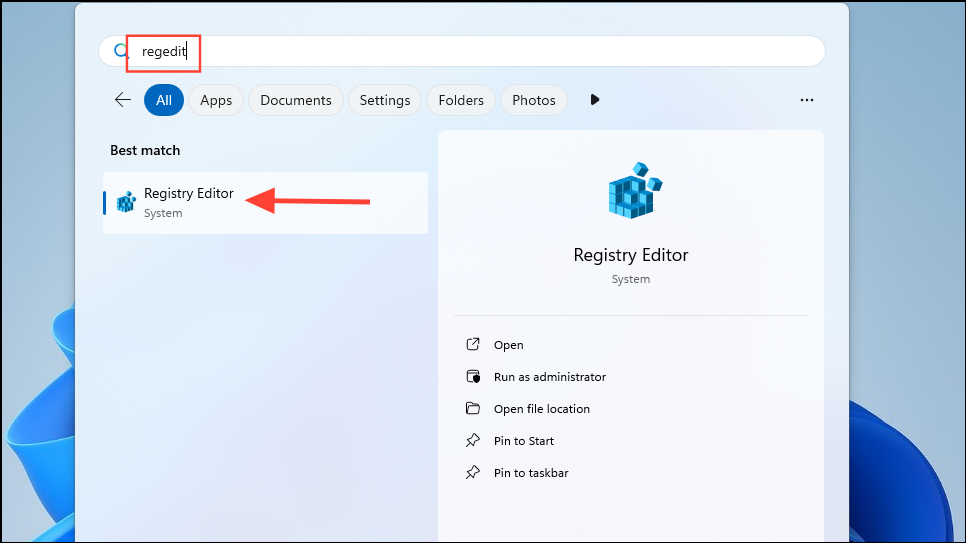Click the Pin to Start pin icon
Image resolution: width=966 pixels, height=543 pixels.
tap(473, 440)
